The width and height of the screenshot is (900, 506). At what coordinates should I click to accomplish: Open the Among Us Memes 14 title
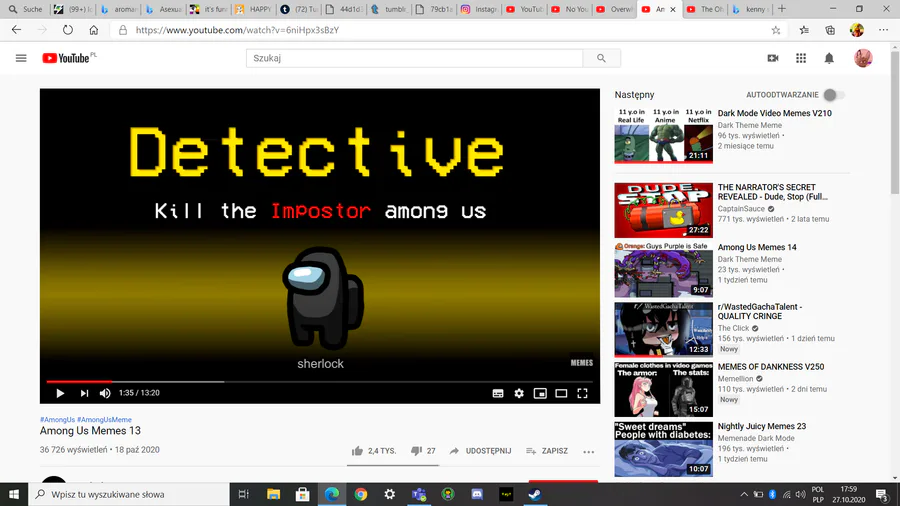tap(757, 247)
